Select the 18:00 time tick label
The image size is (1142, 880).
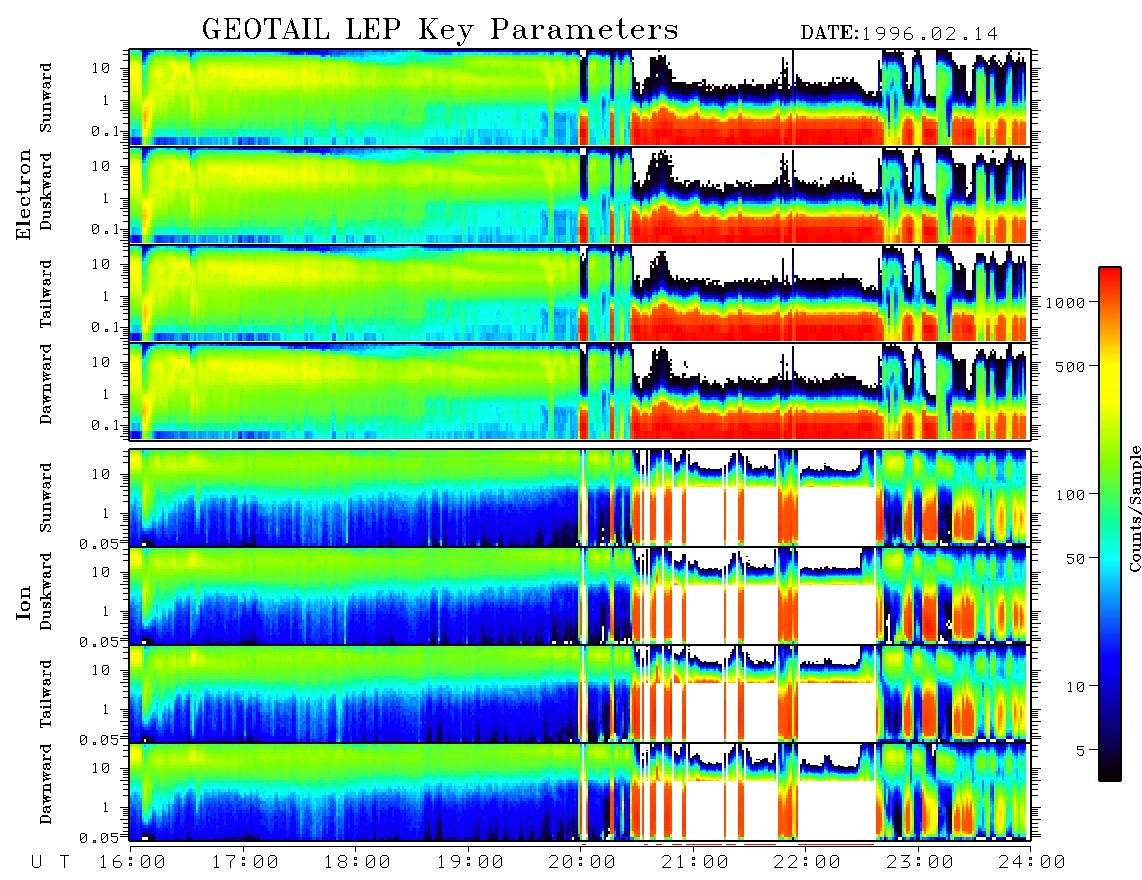pos(358,862)
